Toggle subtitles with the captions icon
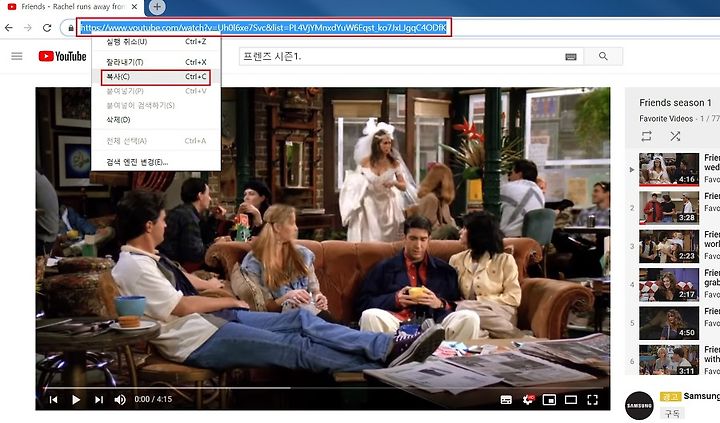The width and height of the screenshot is (720, 423). tap(506, 400)
